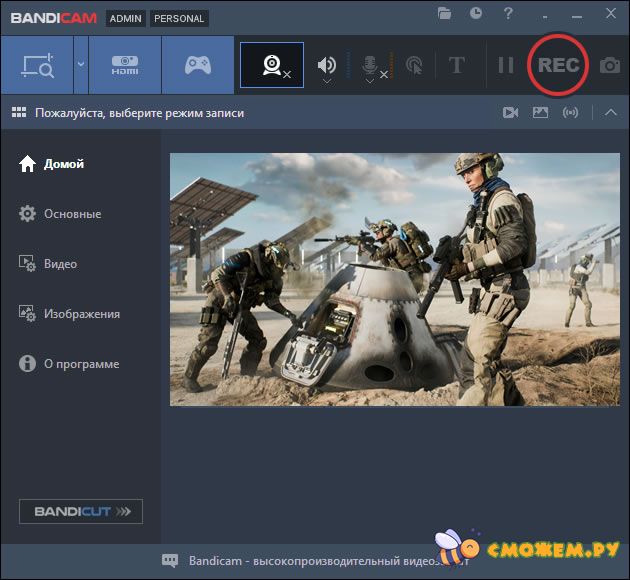Open the output folder icon
The image size is (630, 580).
(445, 14)
